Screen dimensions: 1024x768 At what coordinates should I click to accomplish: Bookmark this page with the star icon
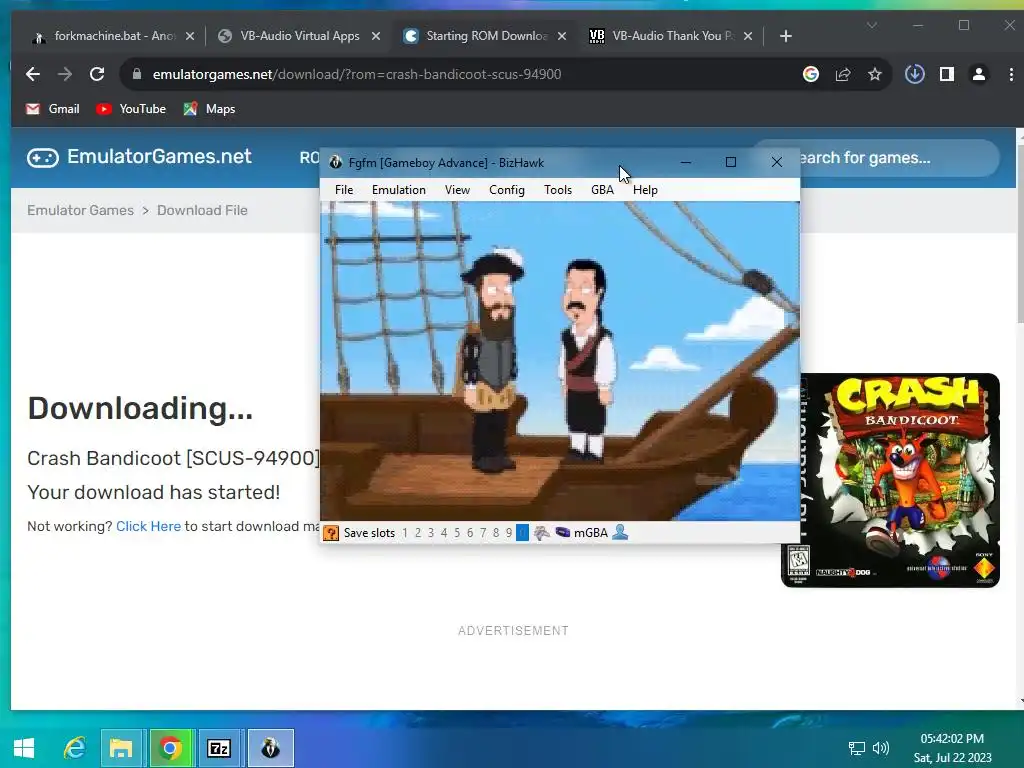point(874,74)
